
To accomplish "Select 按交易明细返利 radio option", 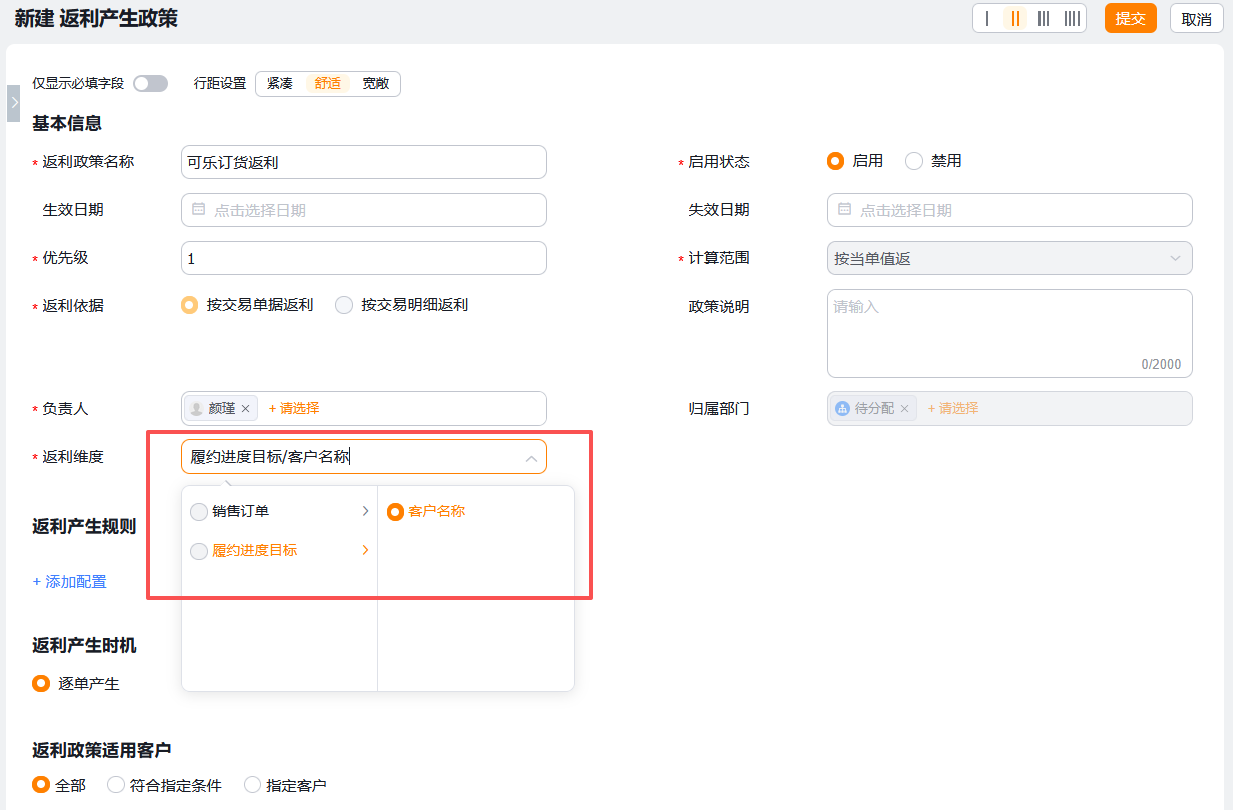I will pos(344,305).
